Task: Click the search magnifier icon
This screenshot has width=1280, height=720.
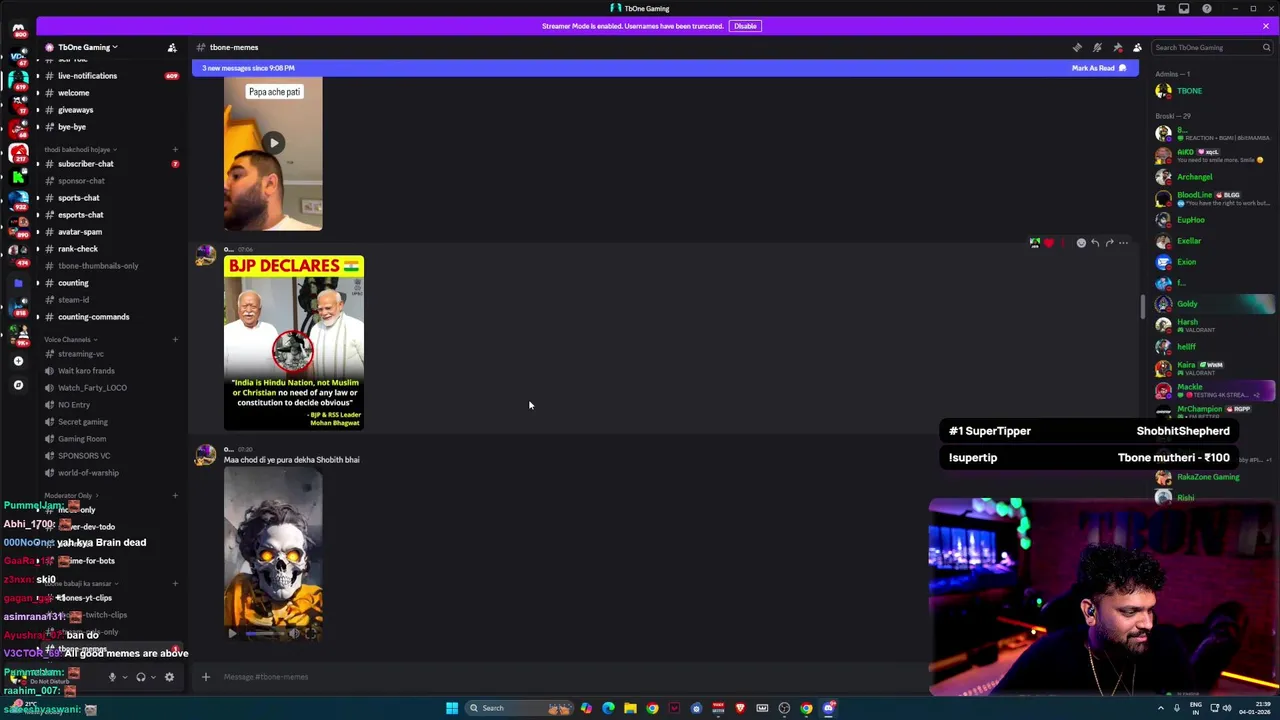Action: 1266,47
